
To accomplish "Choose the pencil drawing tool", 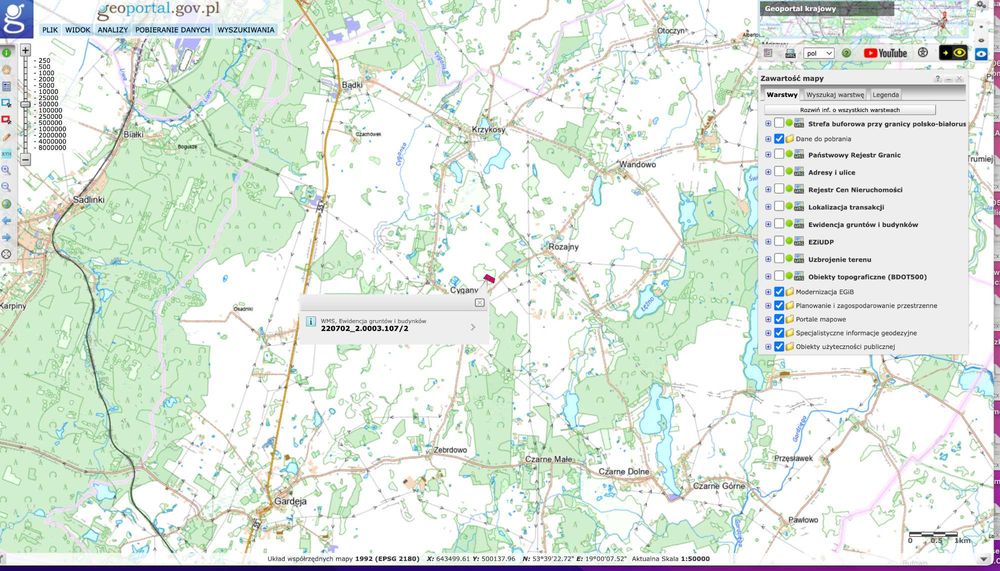I will 6,137.
